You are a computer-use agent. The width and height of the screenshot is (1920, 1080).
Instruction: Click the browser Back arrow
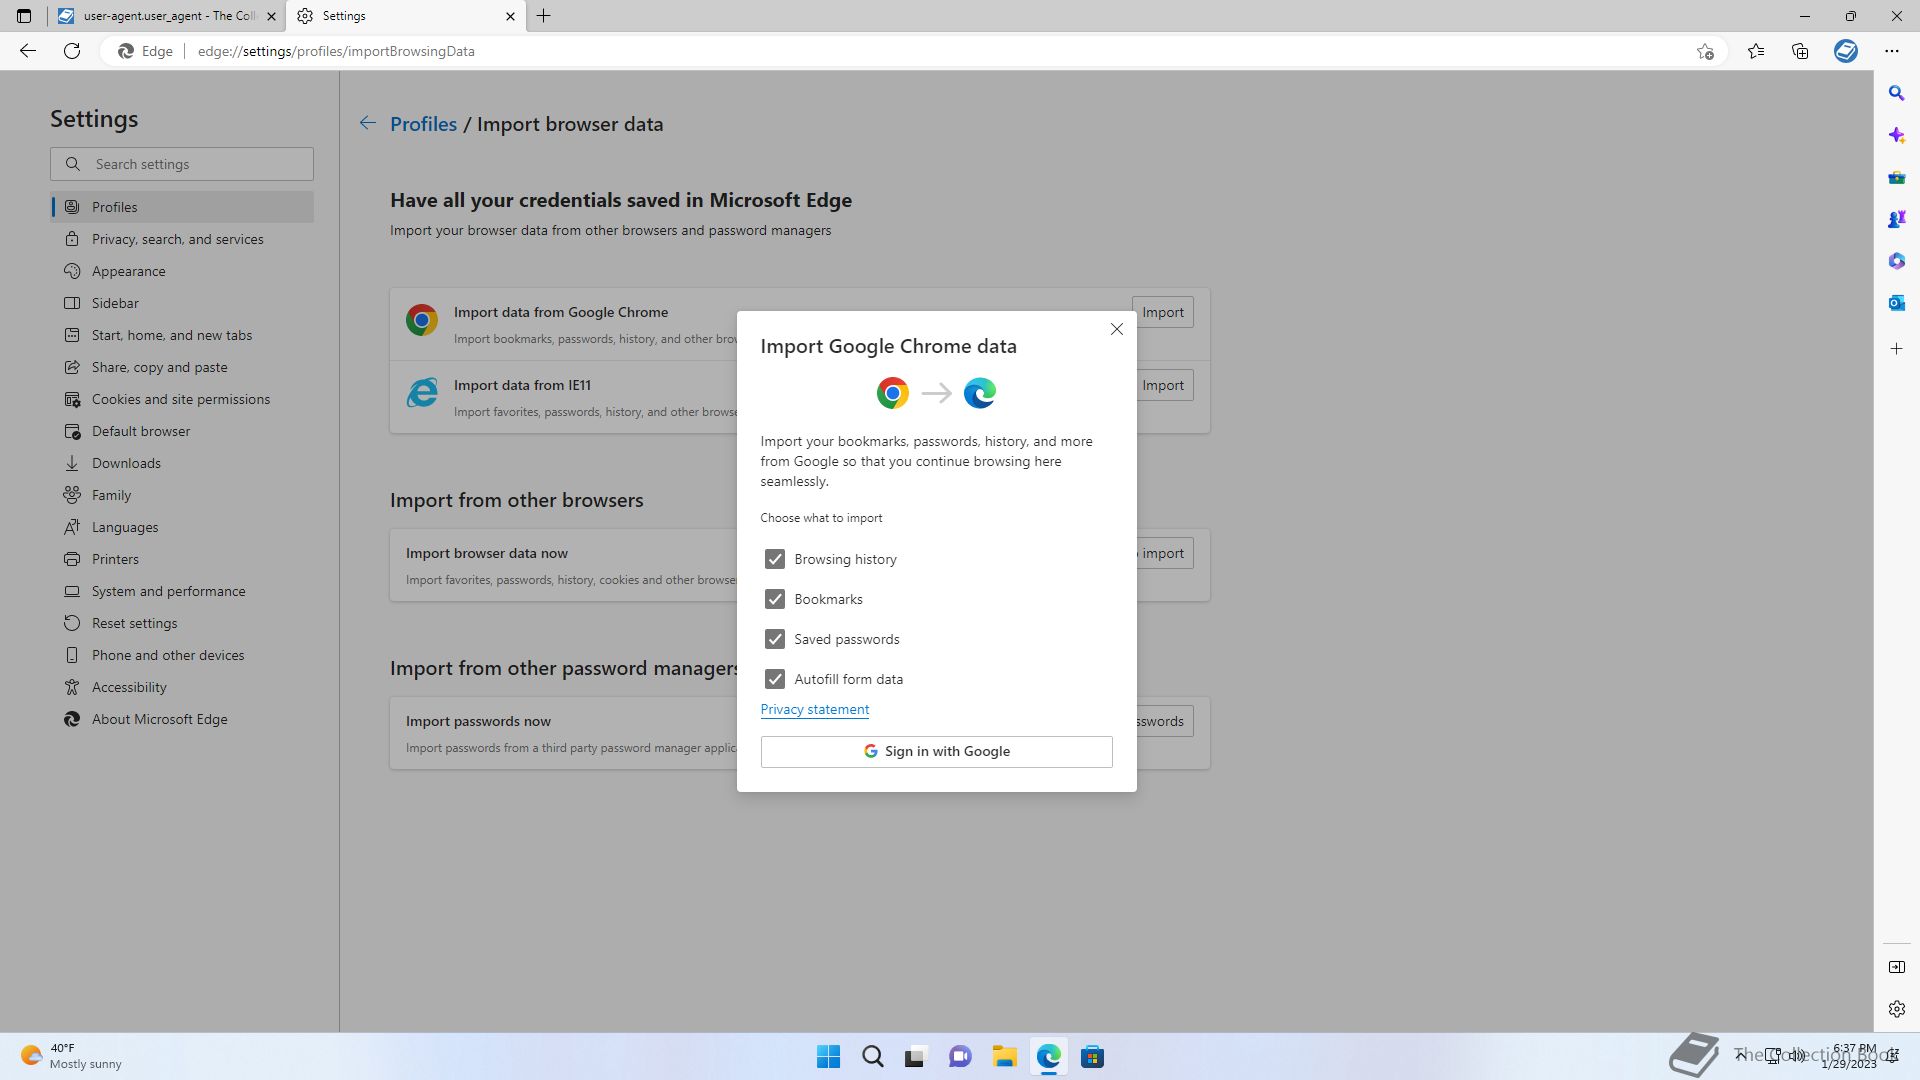tap(28, 51)
